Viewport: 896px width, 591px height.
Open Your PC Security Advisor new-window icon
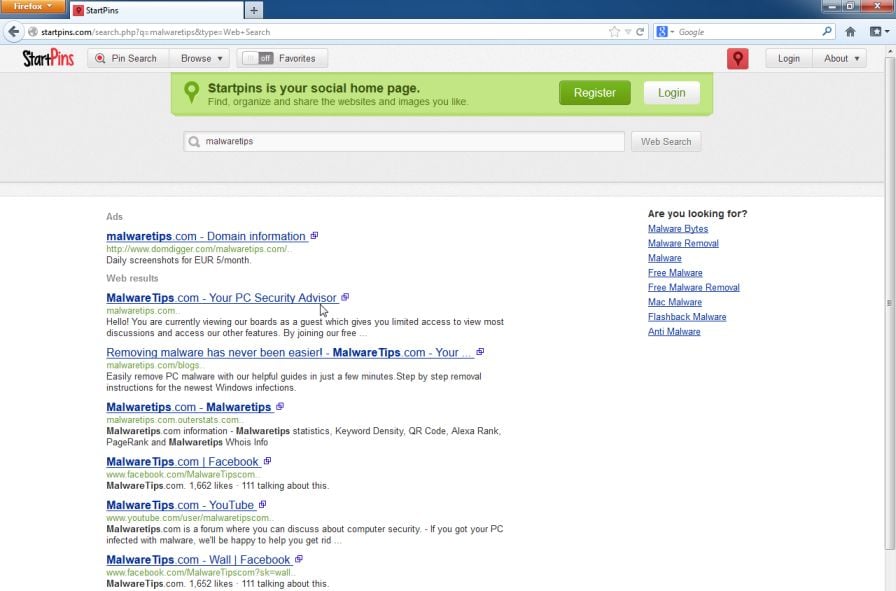(345, 297)
